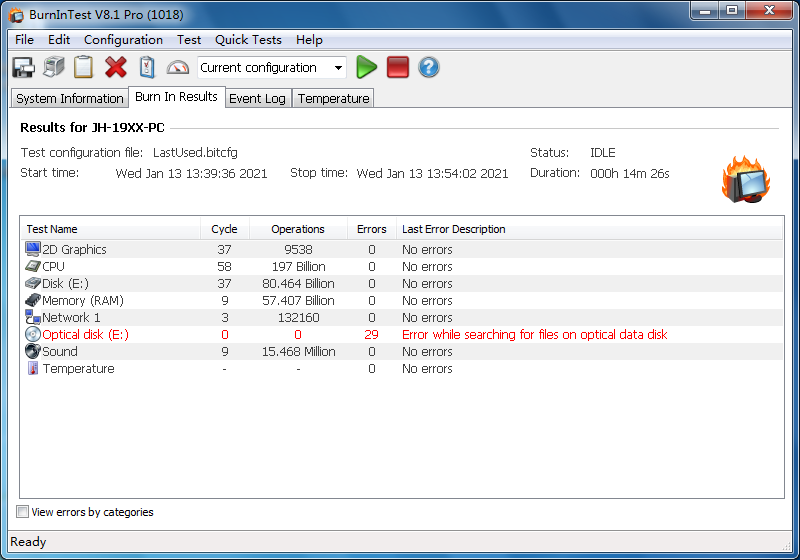The image size is (800, 560).
Task: Select the Disk (E:) row name
Action: [x=65, y=284]
